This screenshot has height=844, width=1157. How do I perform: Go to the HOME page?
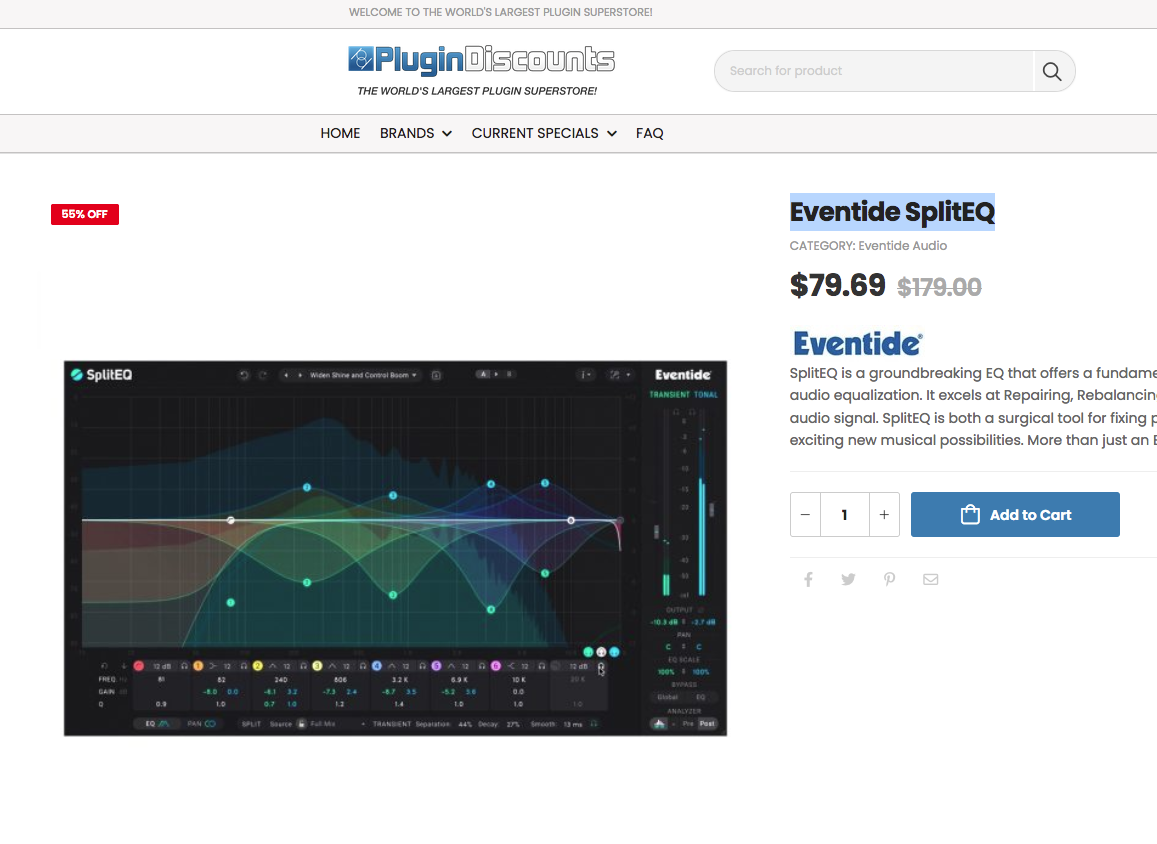340,134
